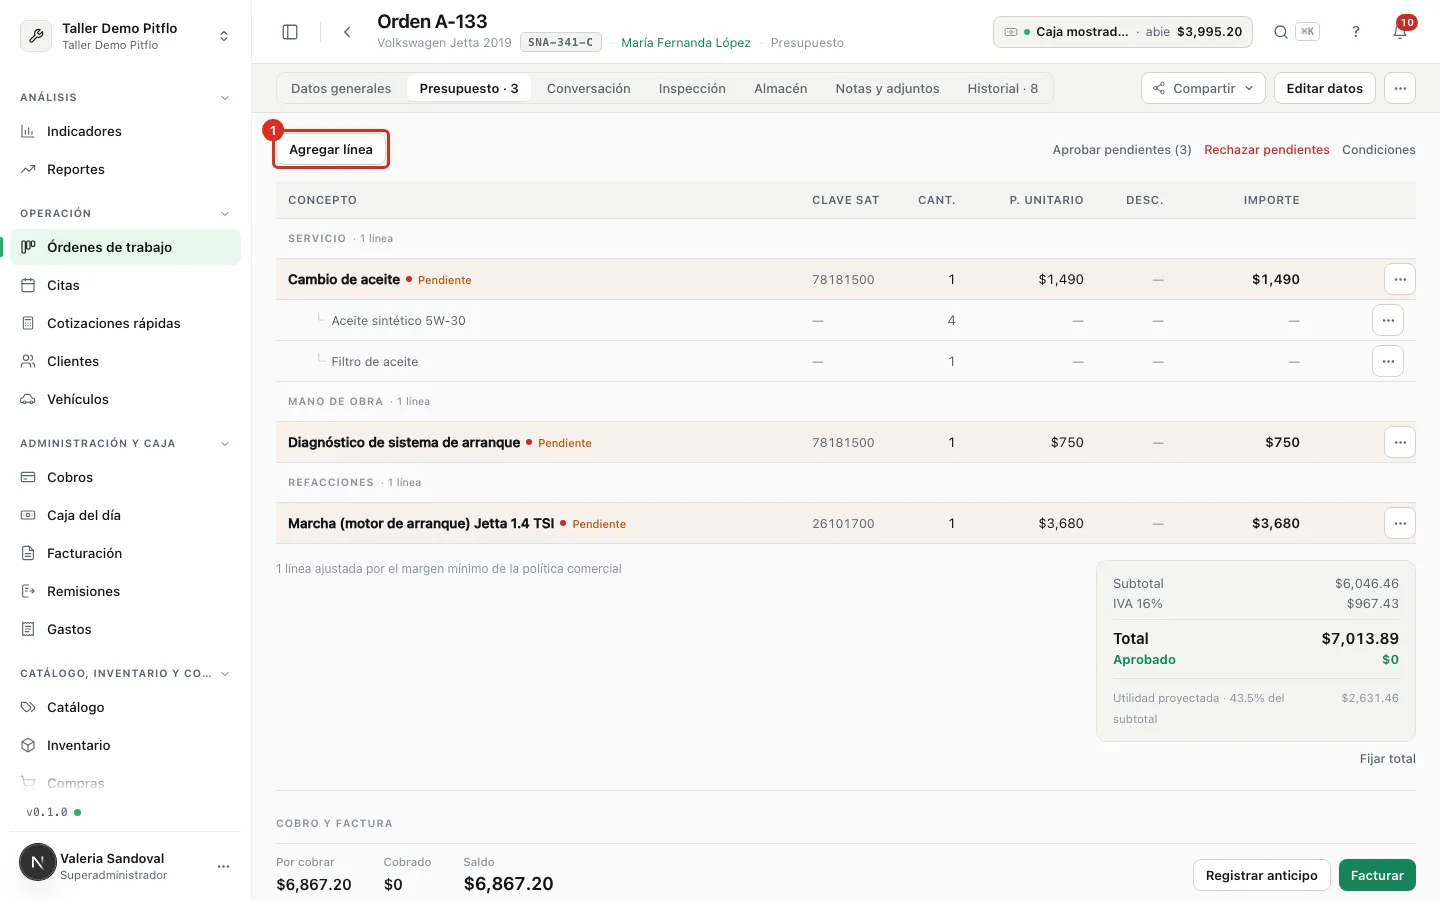Open Inventario in the sidebar
Viewport: 1440px width, 900px height.
coord(125,745)
